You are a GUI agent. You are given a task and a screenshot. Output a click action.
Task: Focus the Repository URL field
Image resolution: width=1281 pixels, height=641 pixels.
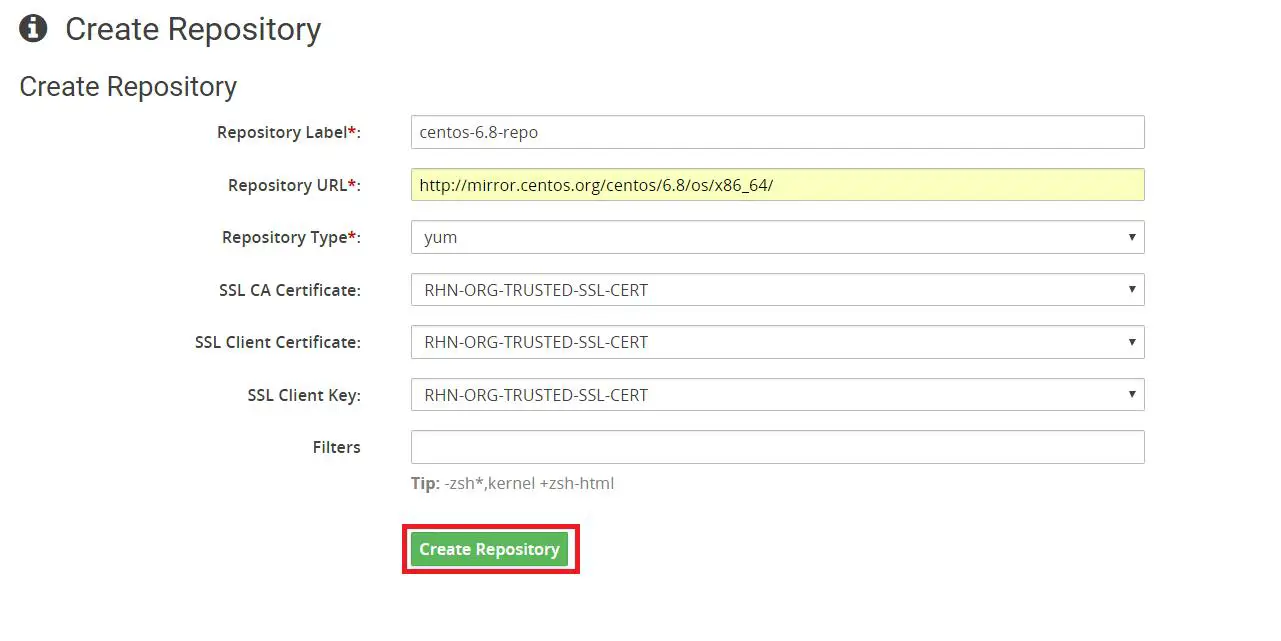(777, 185)
